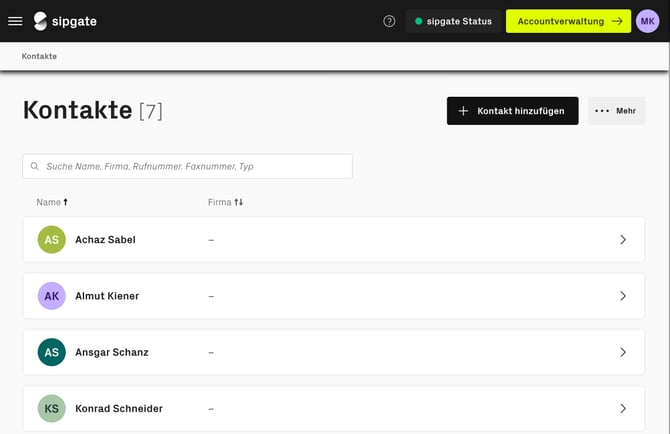This screenshot has width=670, height=434.
Task: Open the MK user avatar menu
Action: 647,21
